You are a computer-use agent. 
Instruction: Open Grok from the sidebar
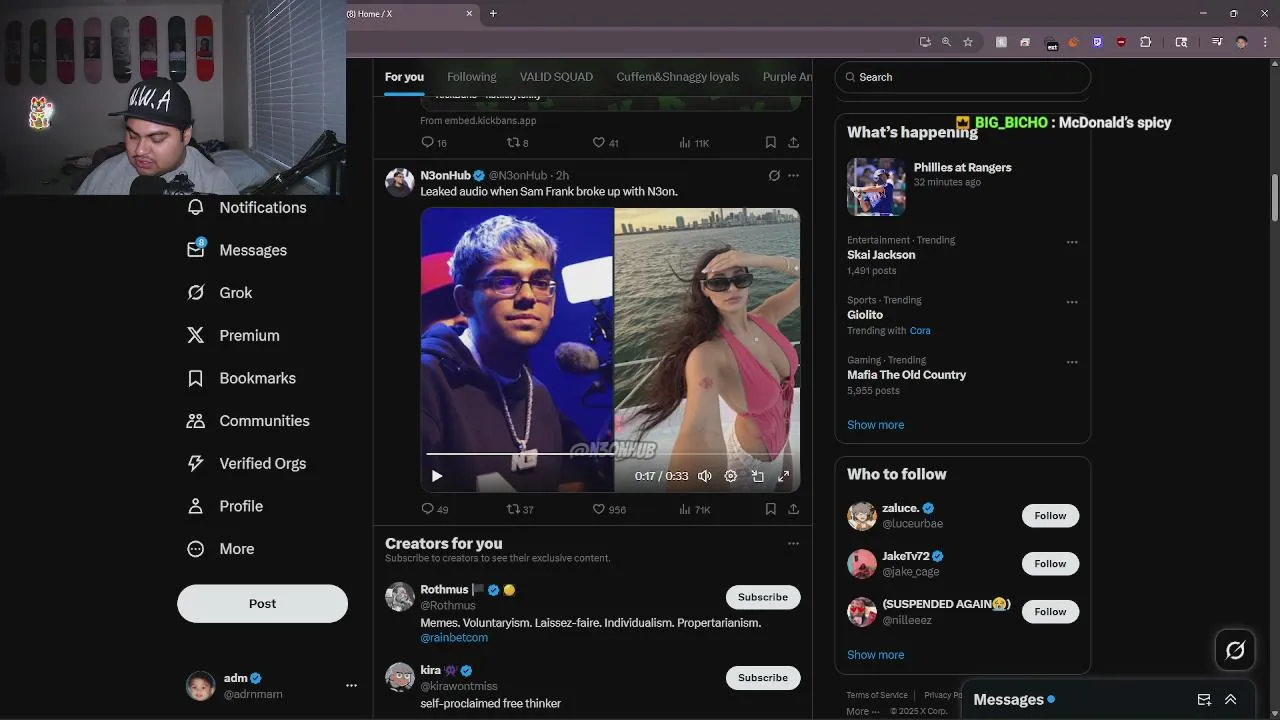coord(219,293)
